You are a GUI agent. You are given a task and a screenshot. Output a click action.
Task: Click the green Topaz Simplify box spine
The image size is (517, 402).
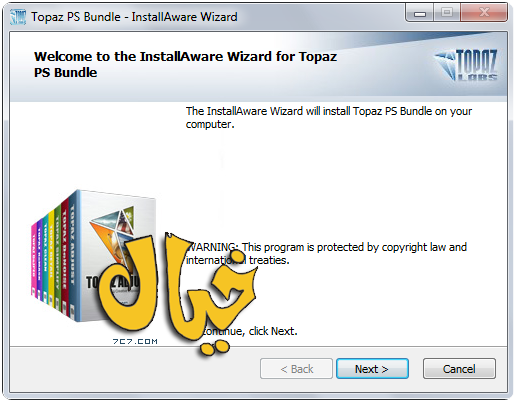(58, 257)
